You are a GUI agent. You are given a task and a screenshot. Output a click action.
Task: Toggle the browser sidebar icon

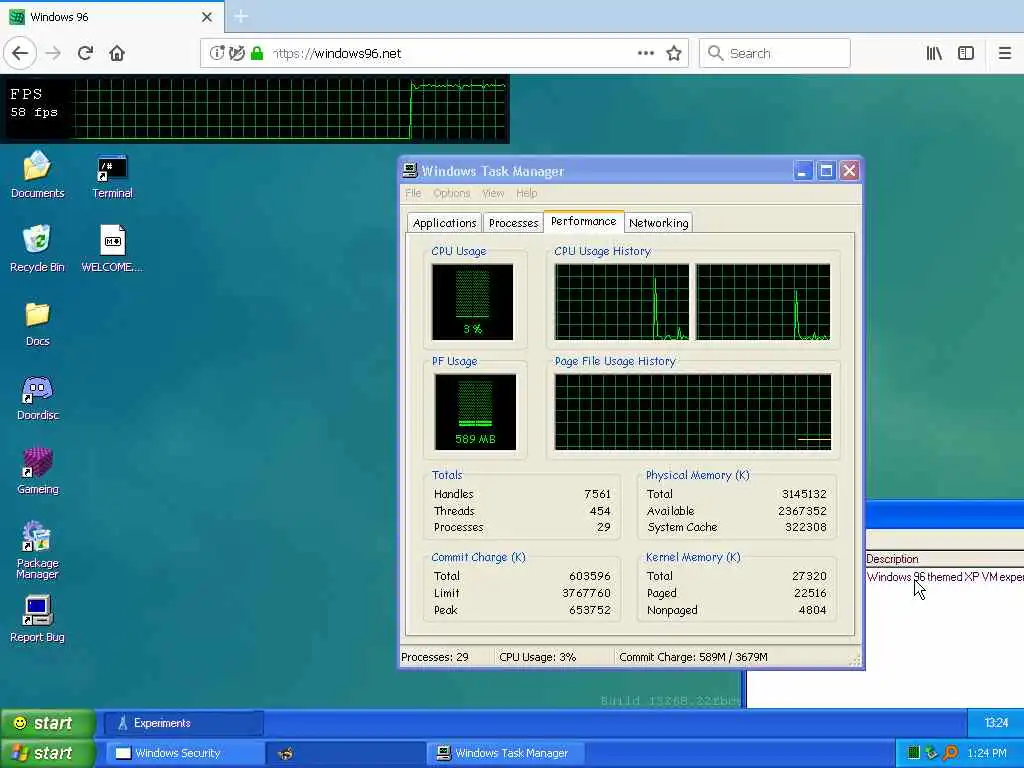pyautogui.click(x=966, y=53)
